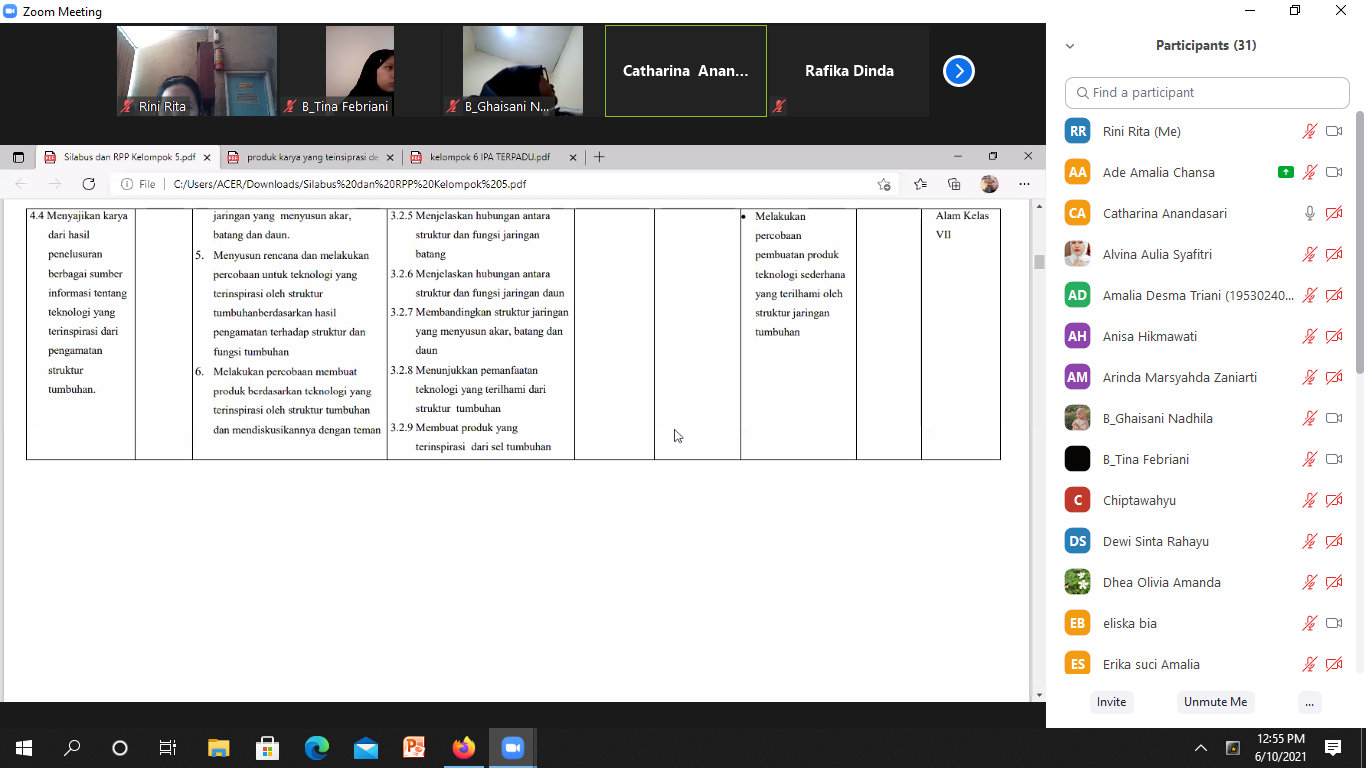Click the participants list scrollbar
The width and height of the screenshot is (1366, 768).
click(1359, 250)
